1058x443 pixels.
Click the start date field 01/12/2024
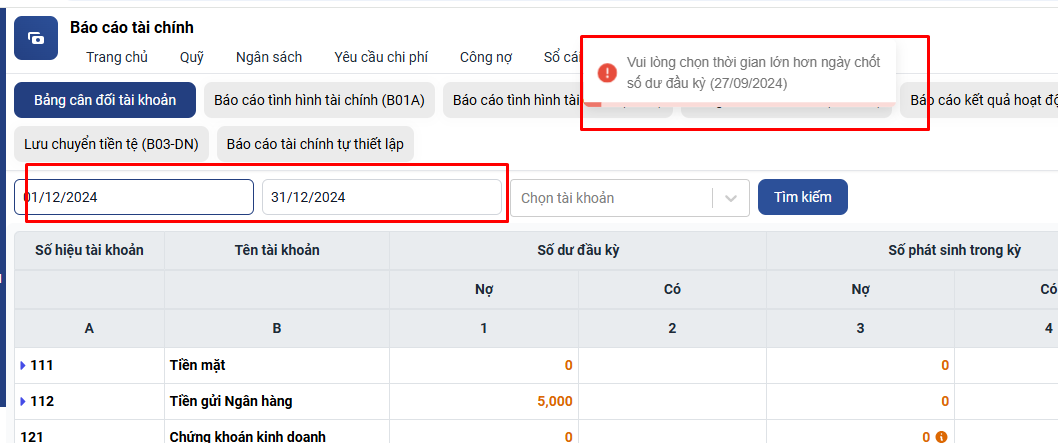tap(134, 198)
